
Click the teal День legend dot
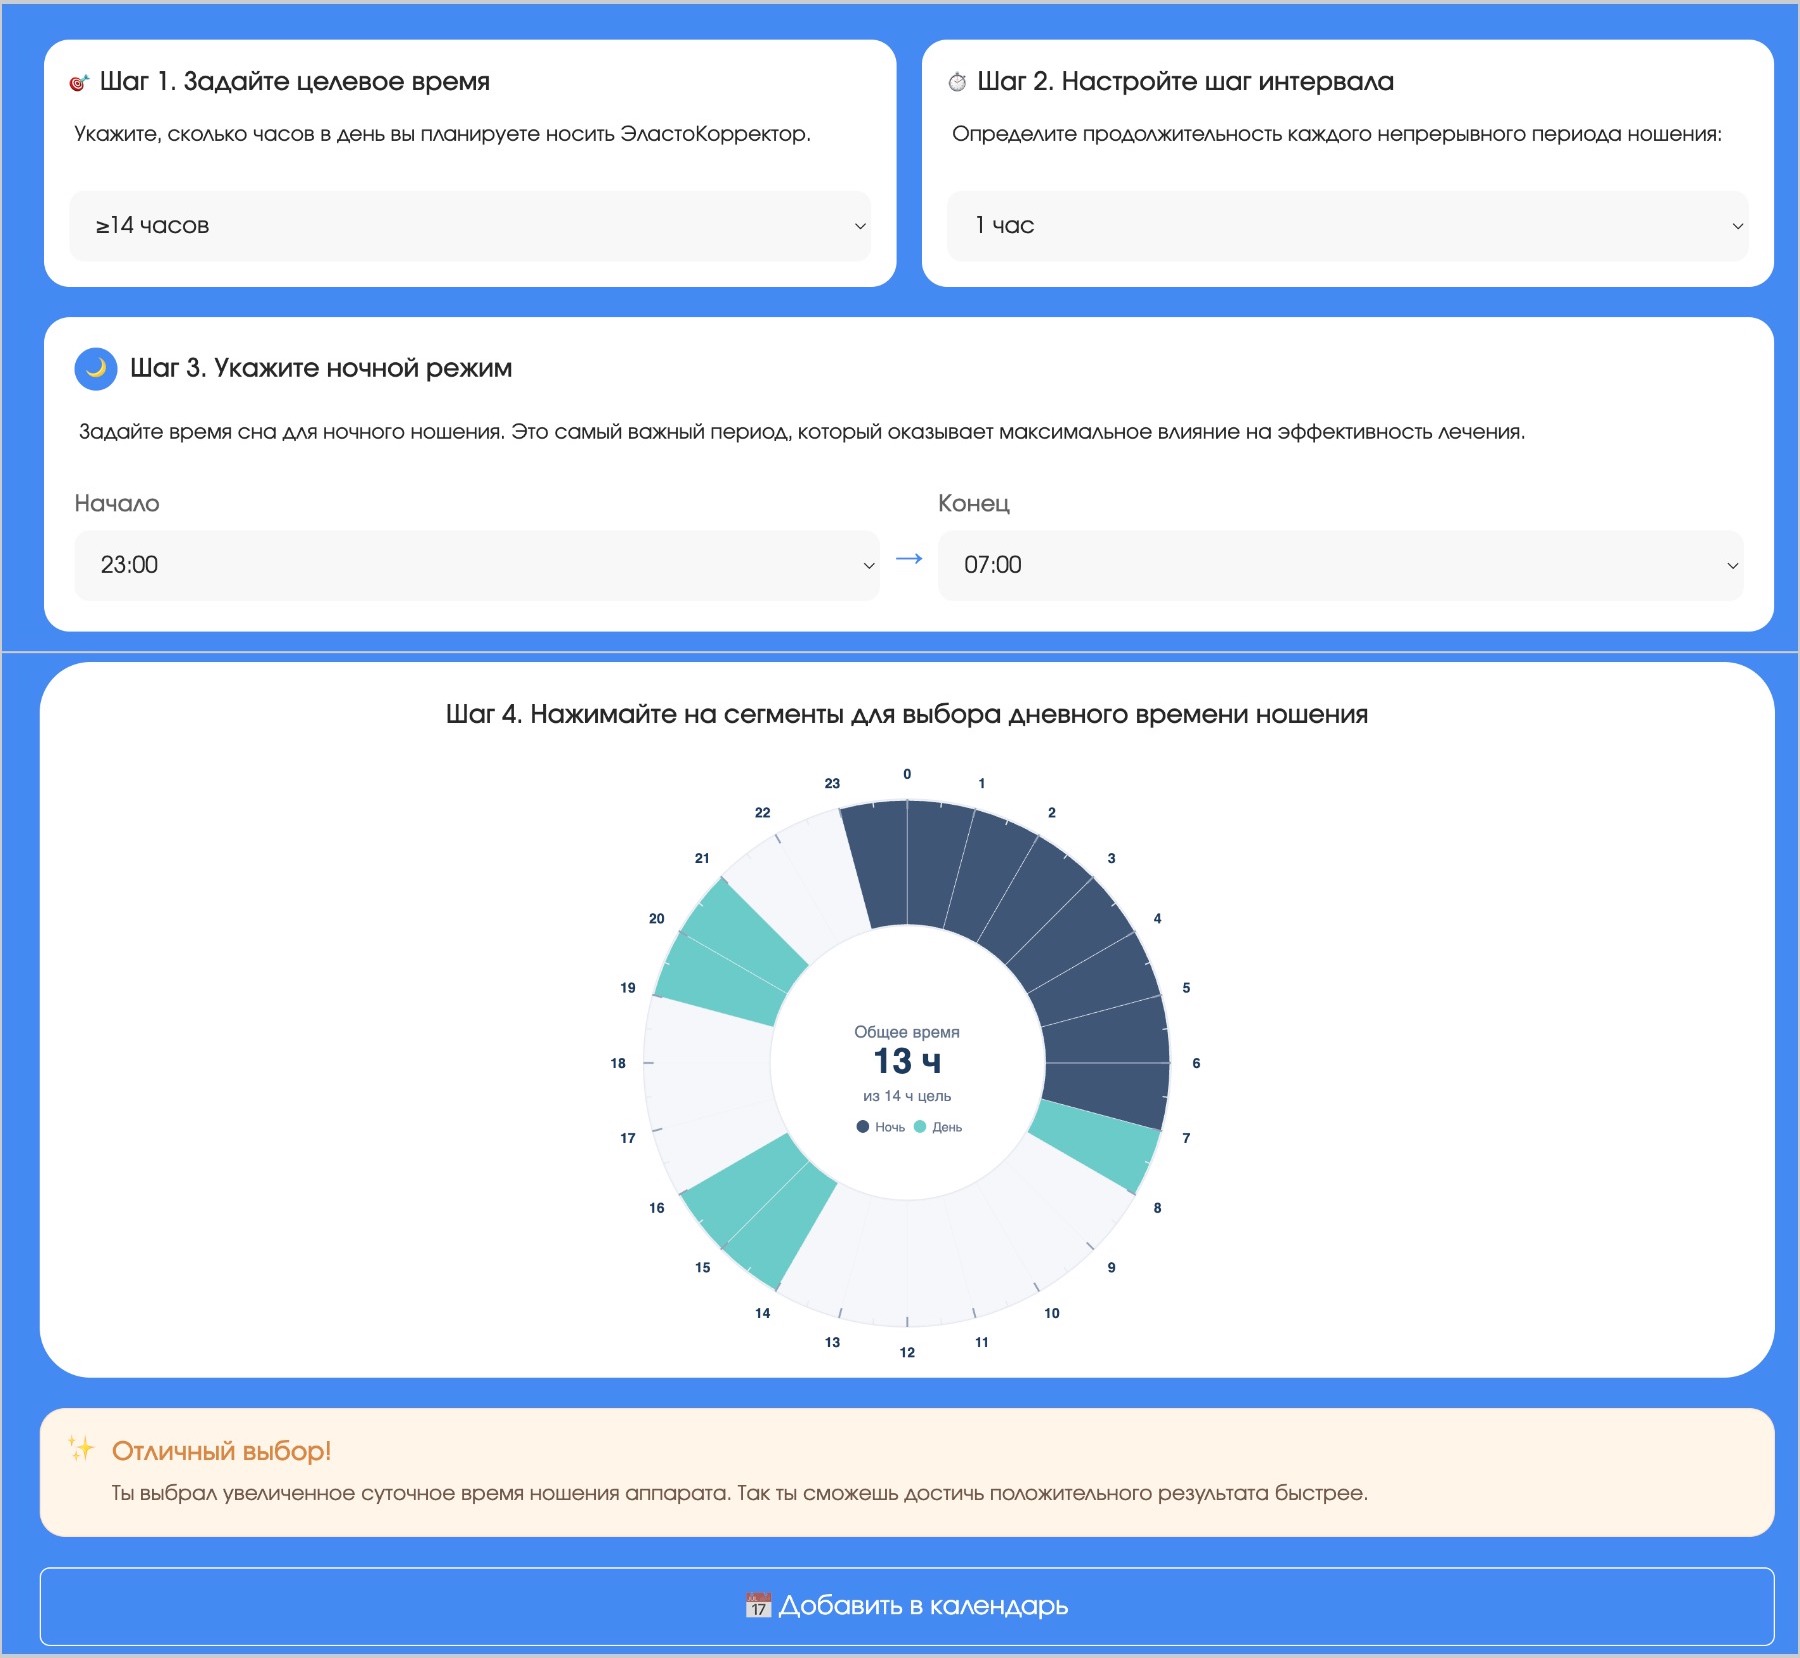point(920,1127)
